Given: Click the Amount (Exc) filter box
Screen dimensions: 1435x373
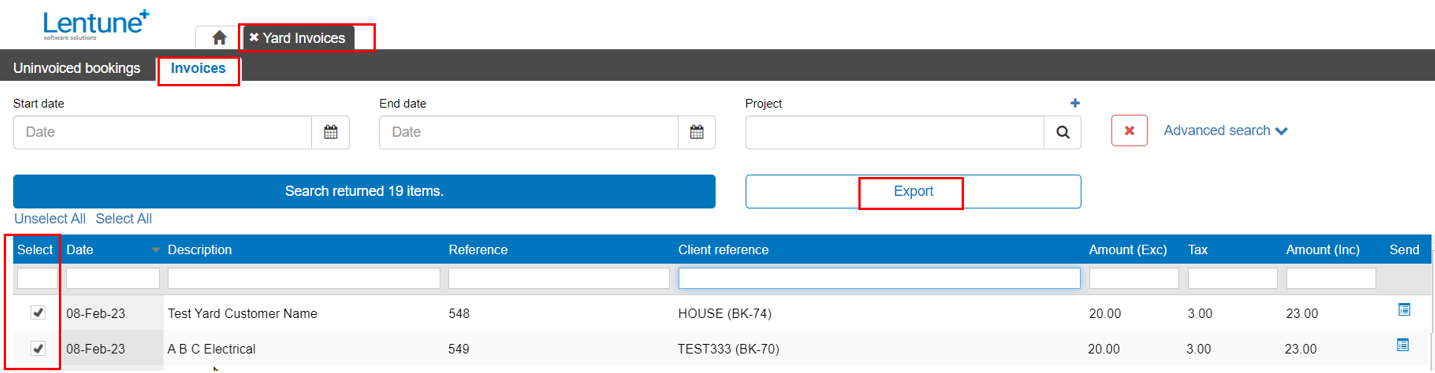Looking at the screenshot, I should (x=1135, y=278).
